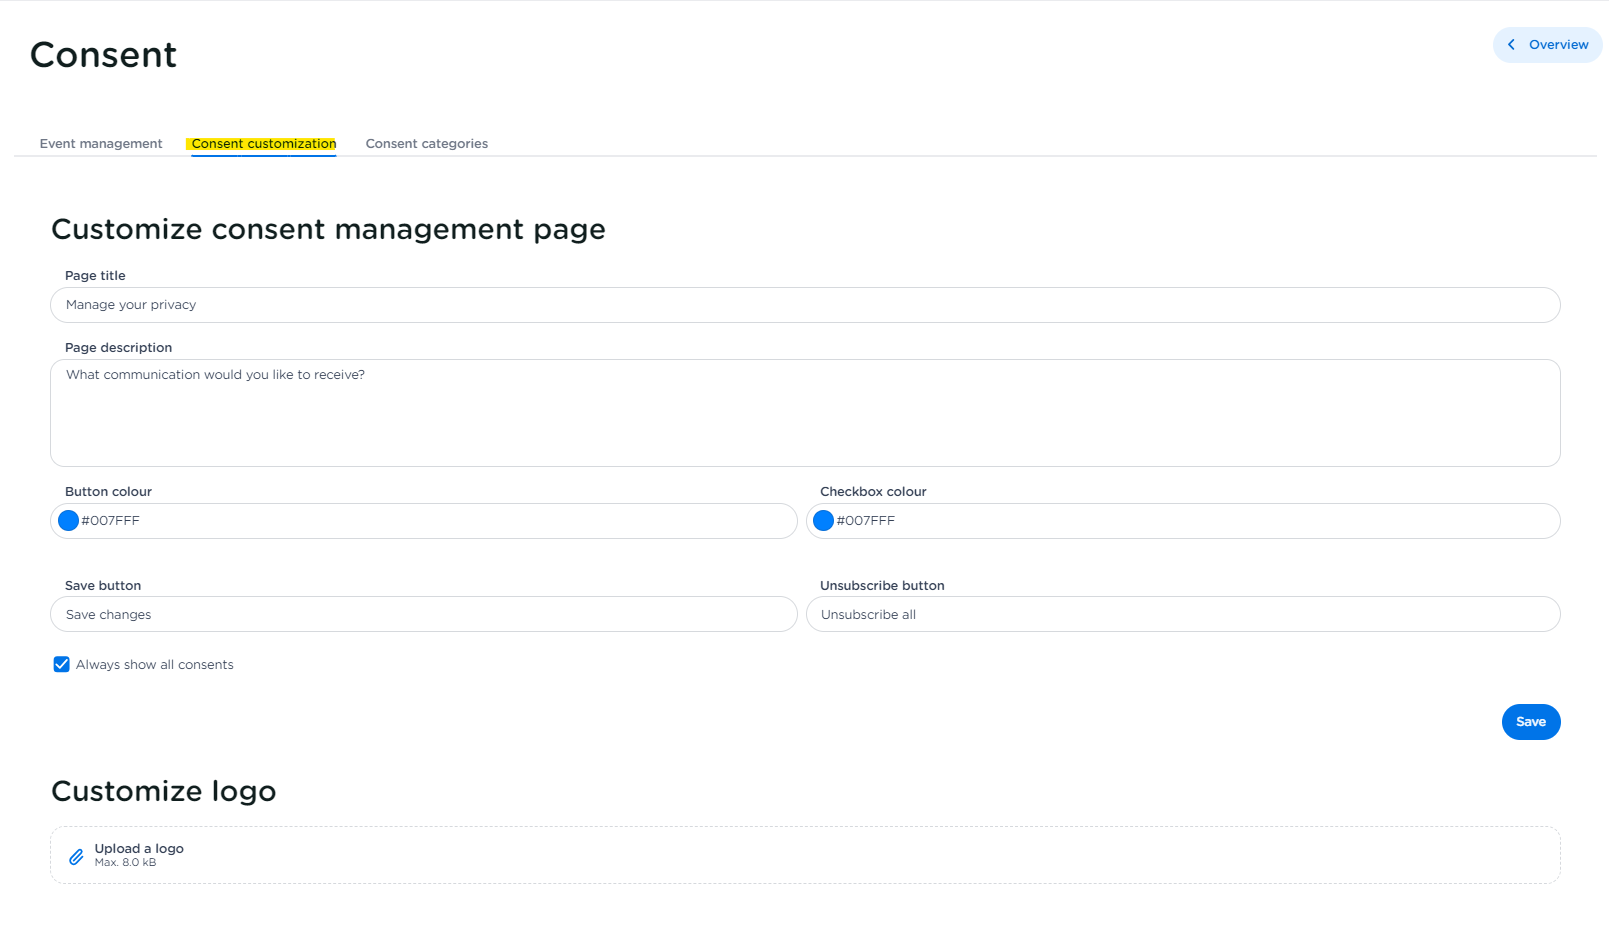This screenshot has height=935, width=1609.
Task: Select the Consent customization tab
Action: 264,144
